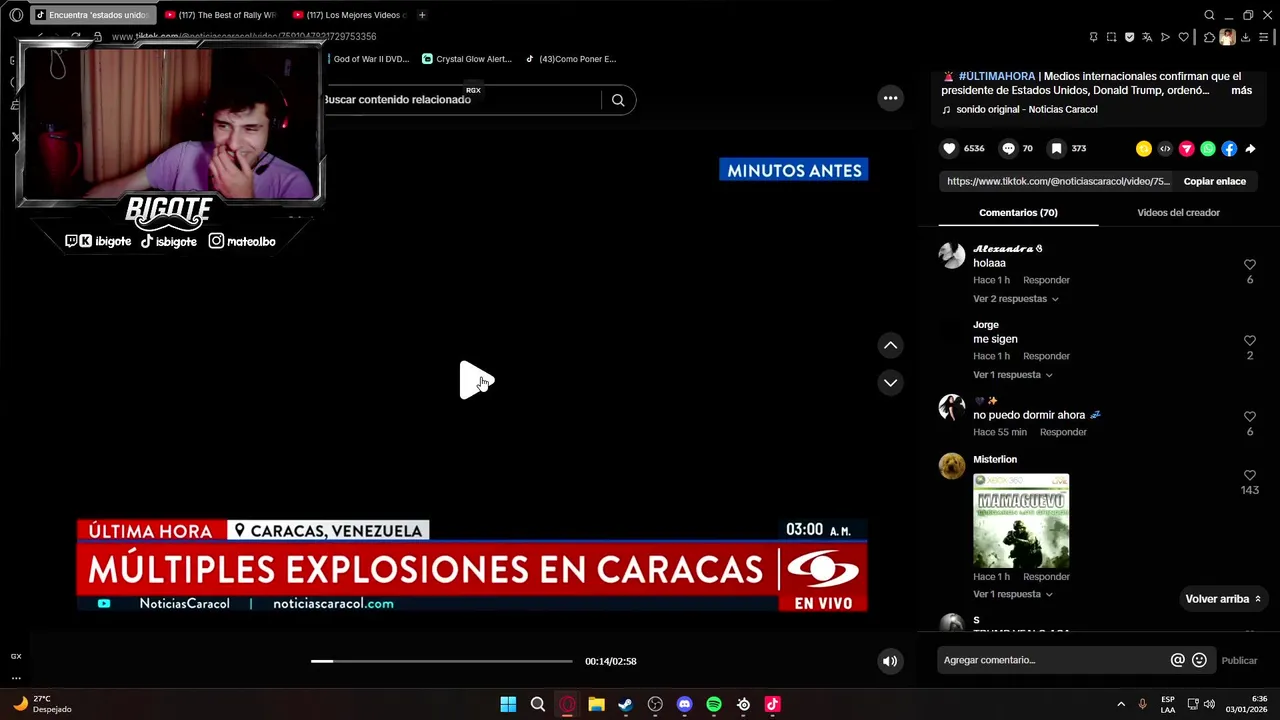Like the no puedo dormir ahora comment
The width and height of the screenshot is (1280, 720).
(1249, 416)
